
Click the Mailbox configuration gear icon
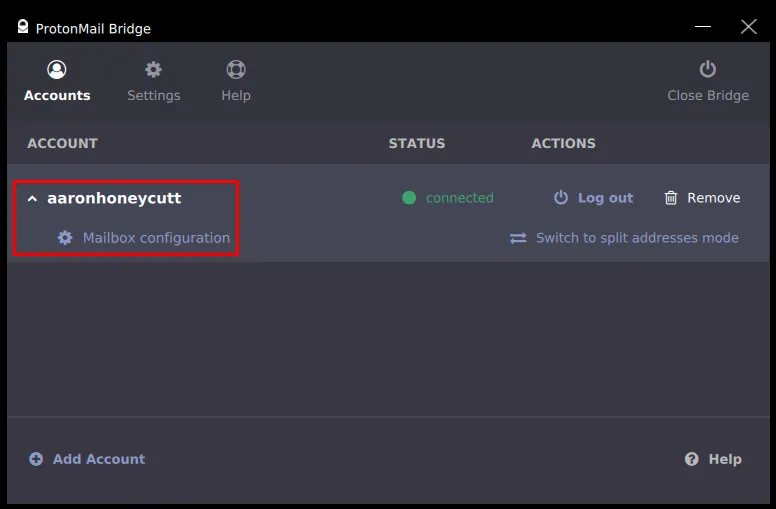65,238
